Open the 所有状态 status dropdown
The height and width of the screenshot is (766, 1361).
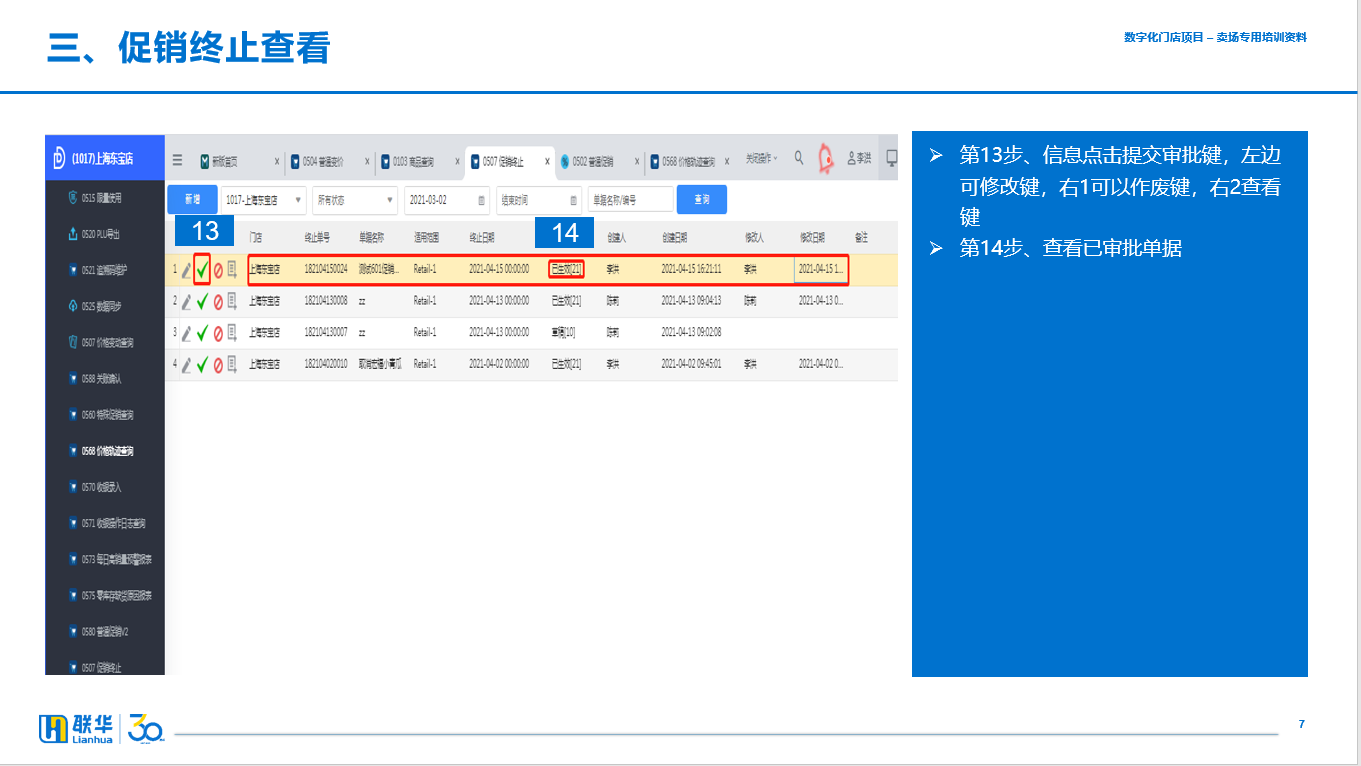click(x=355, y=200)
